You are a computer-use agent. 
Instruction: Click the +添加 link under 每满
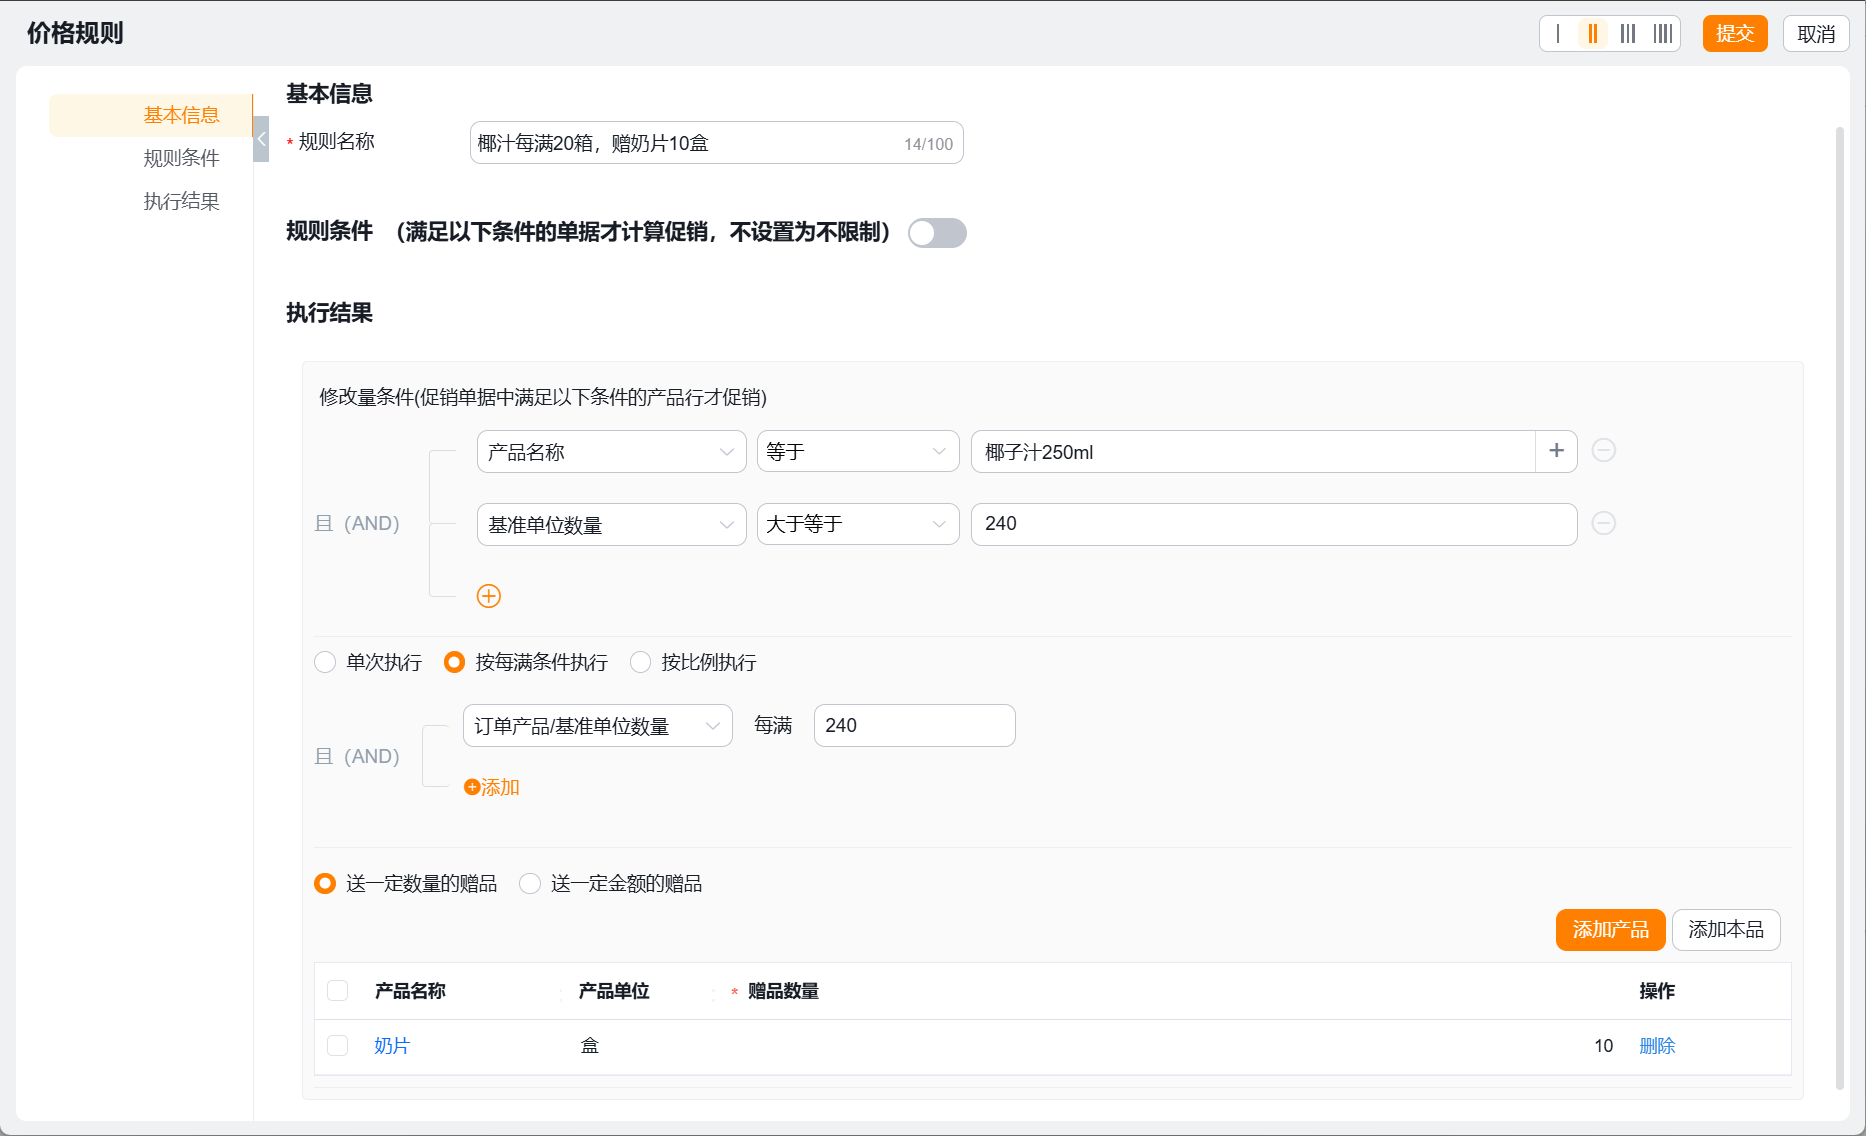tap(492, 787)
